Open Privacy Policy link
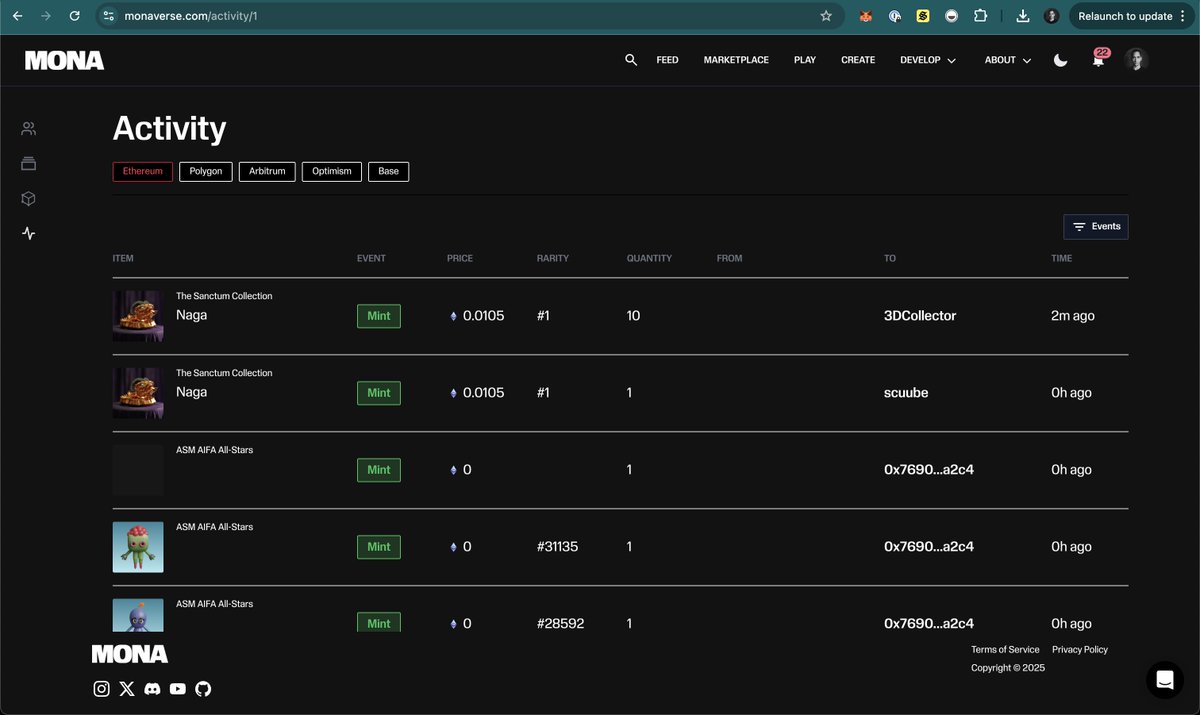1200x715 pixels. (x=1080, y=649)
